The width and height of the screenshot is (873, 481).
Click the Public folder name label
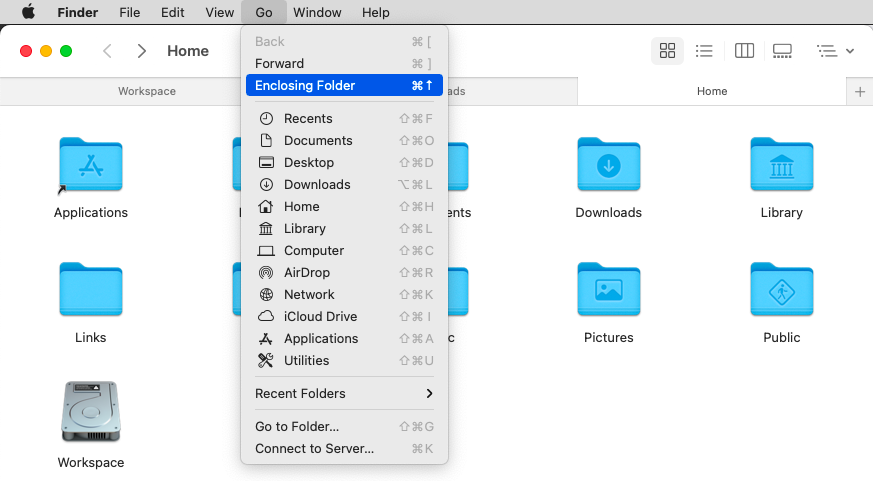(782, 337)
